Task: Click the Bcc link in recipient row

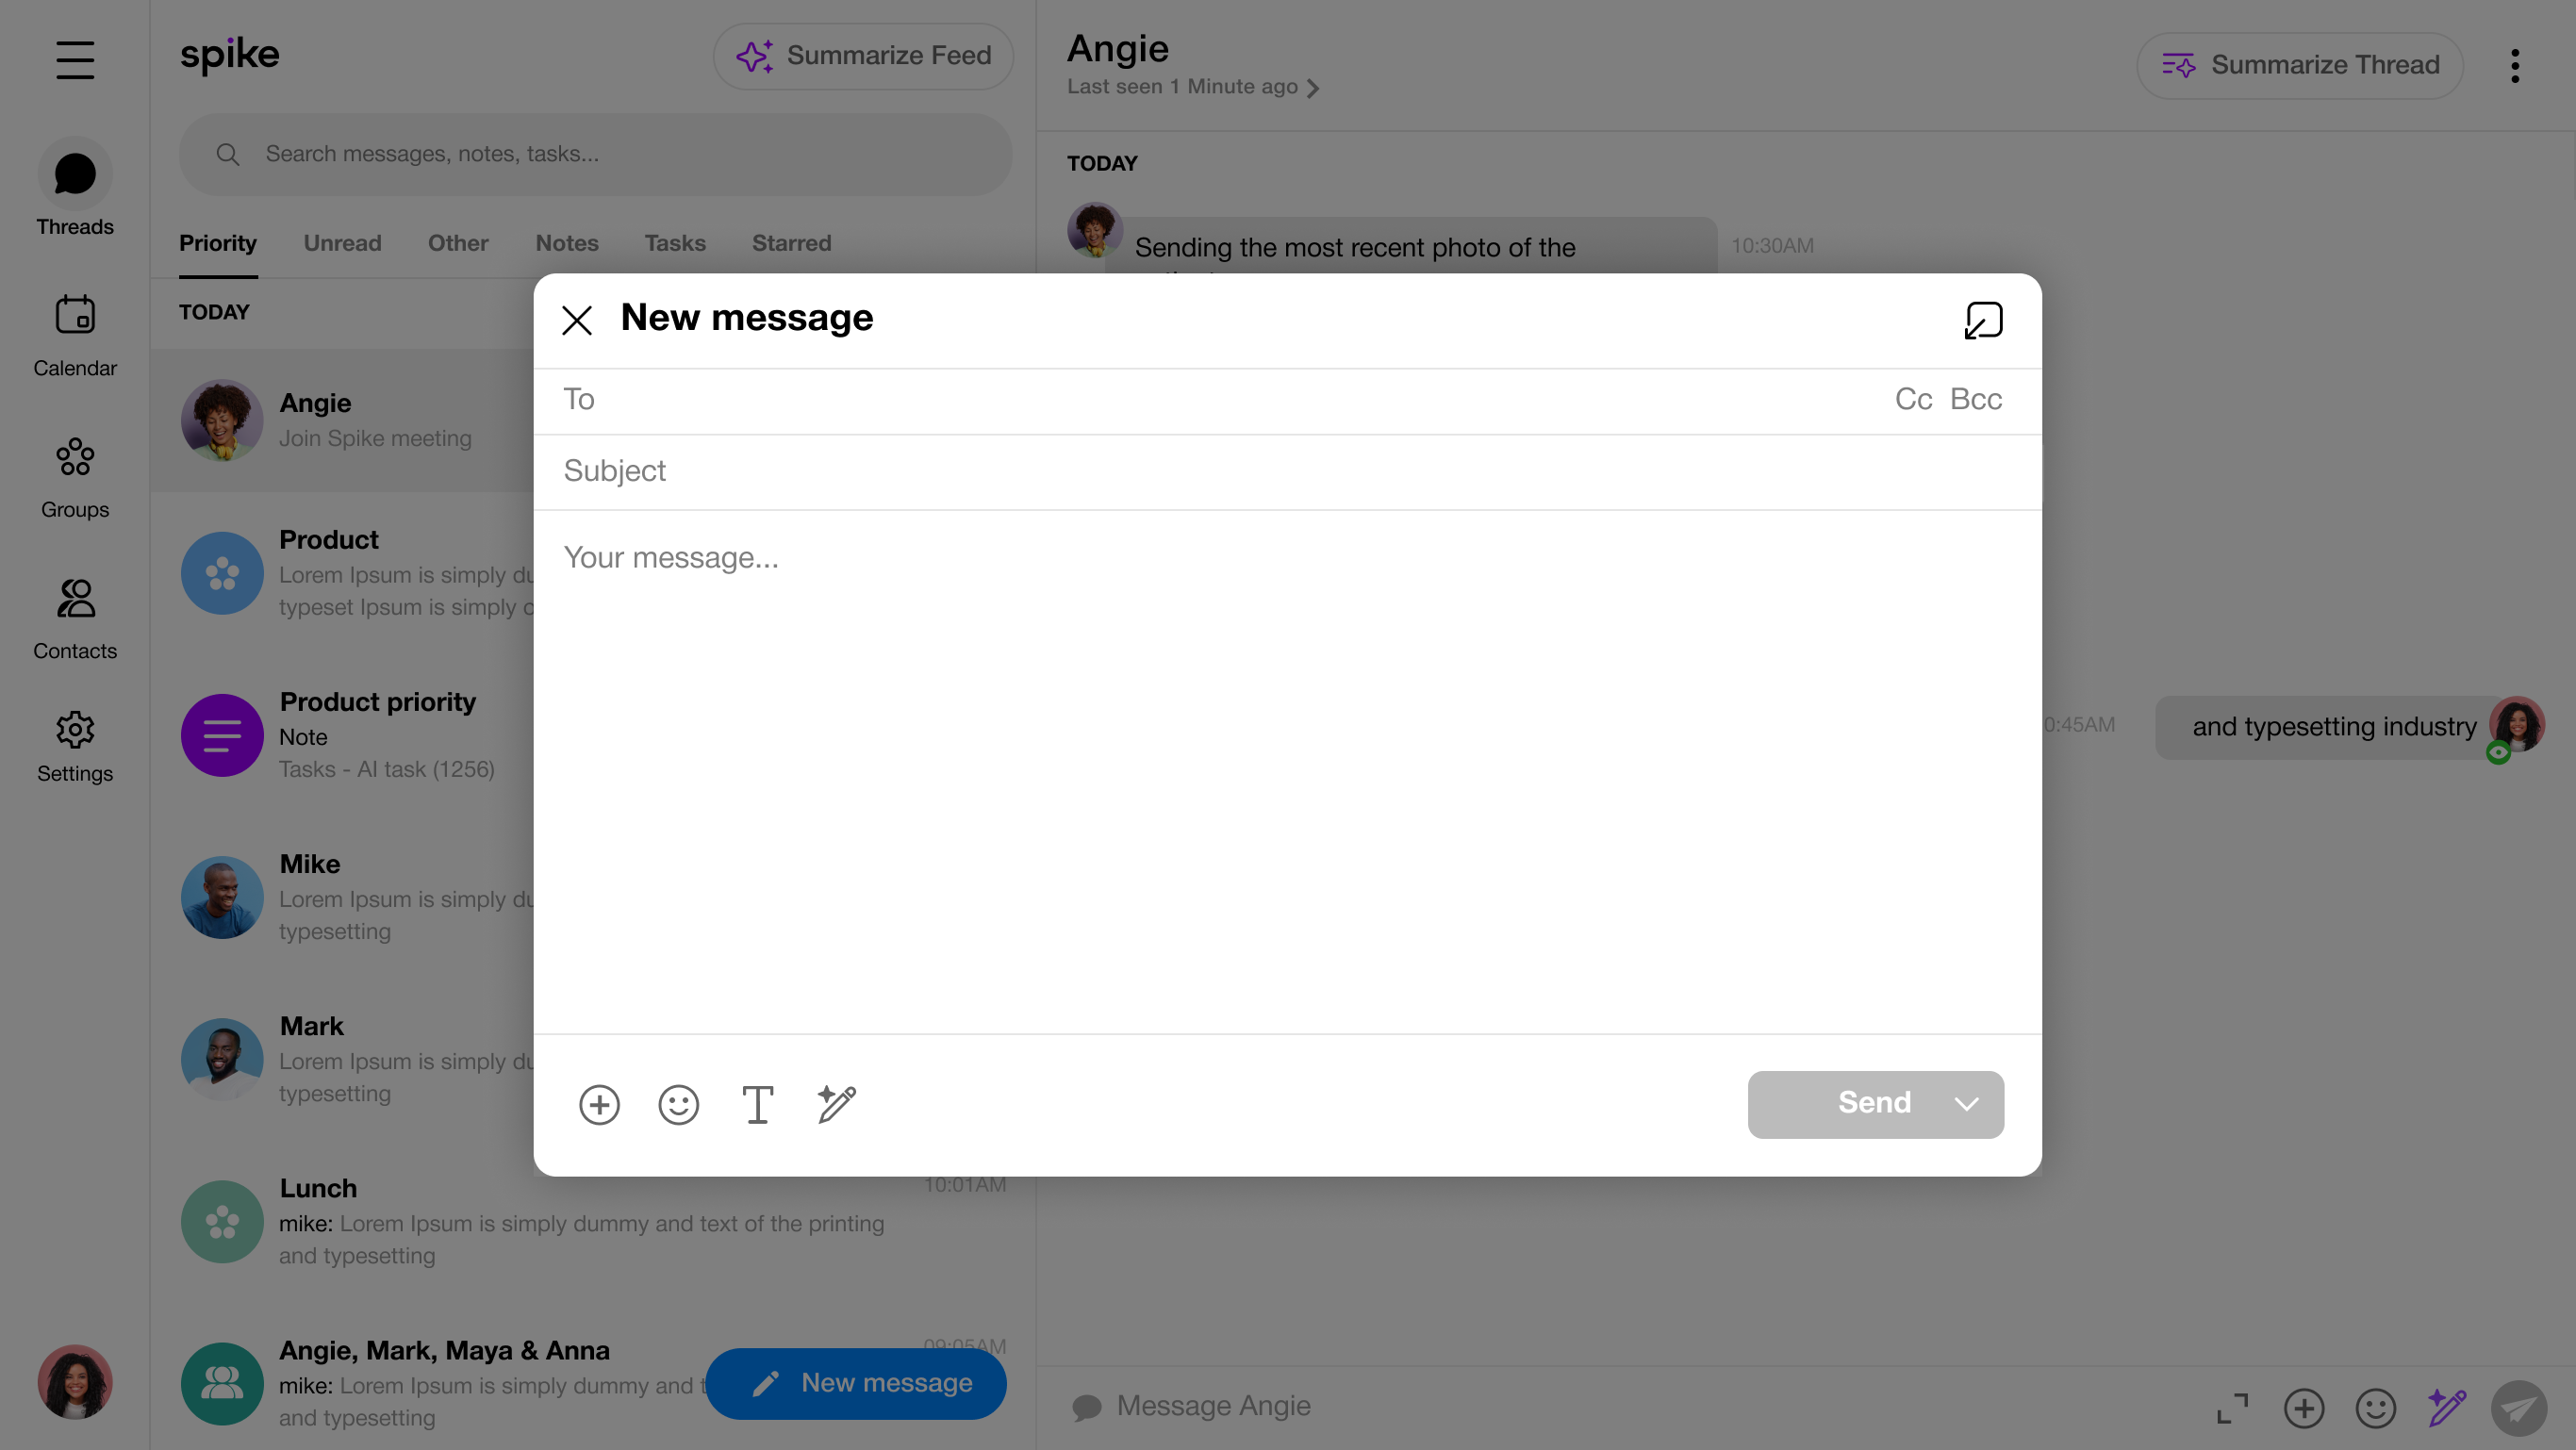Action: click(x=1975, y=399)
